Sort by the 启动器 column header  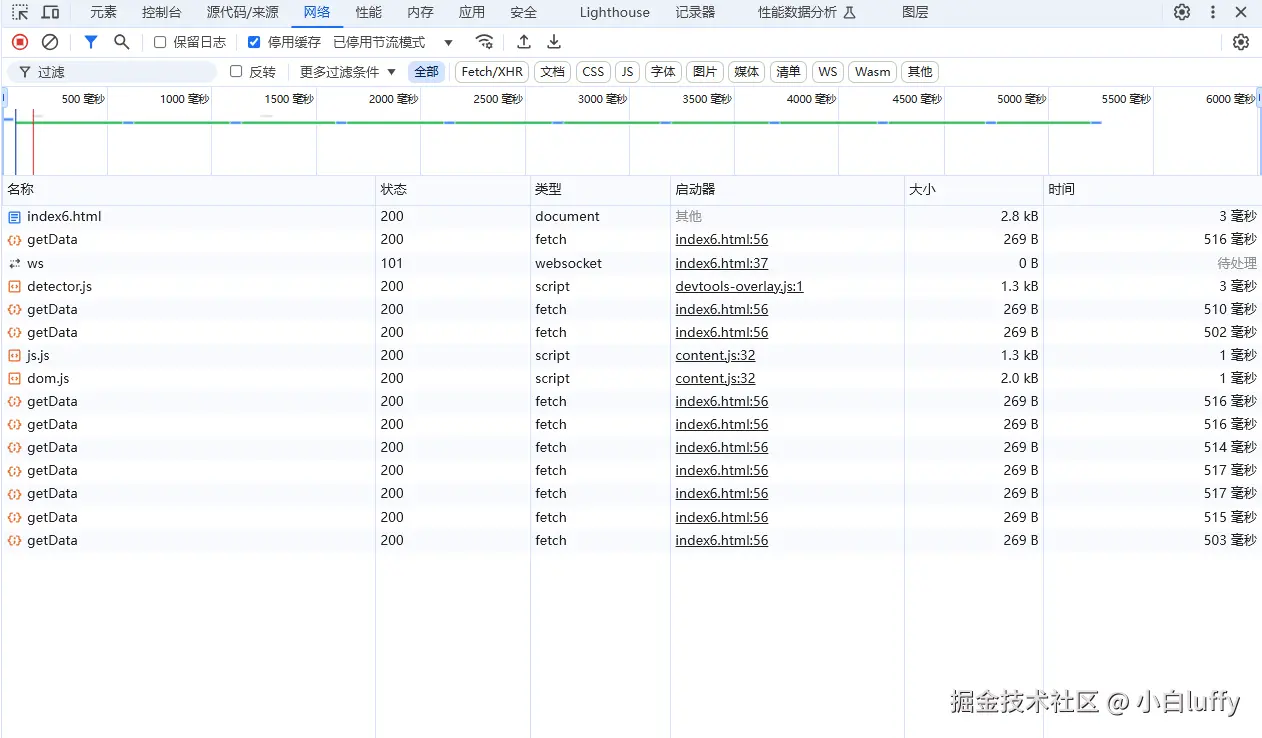tap(787, 189)
